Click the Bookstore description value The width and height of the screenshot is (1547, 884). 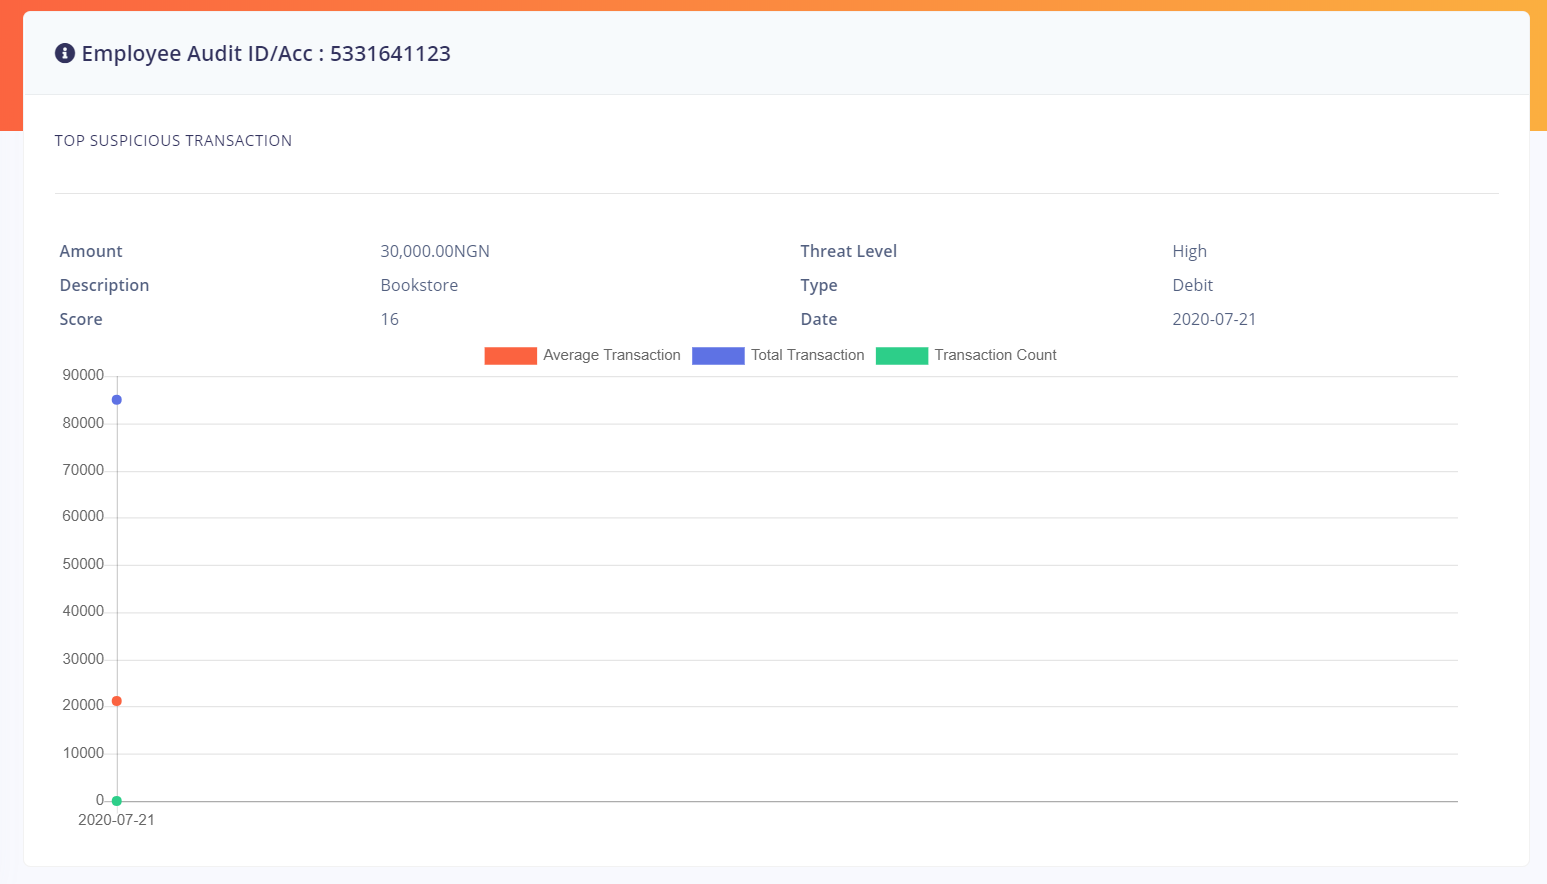[x=419, y=285]
